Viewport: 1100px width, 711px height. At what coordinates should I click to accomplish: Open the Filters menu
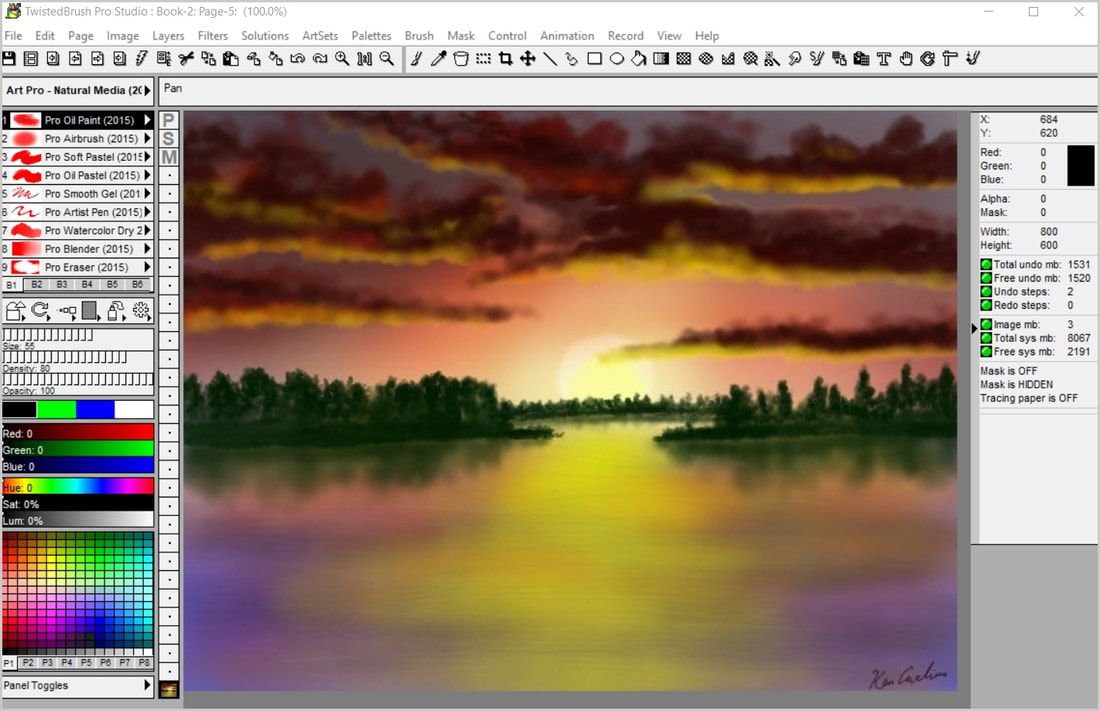point(213,35)
